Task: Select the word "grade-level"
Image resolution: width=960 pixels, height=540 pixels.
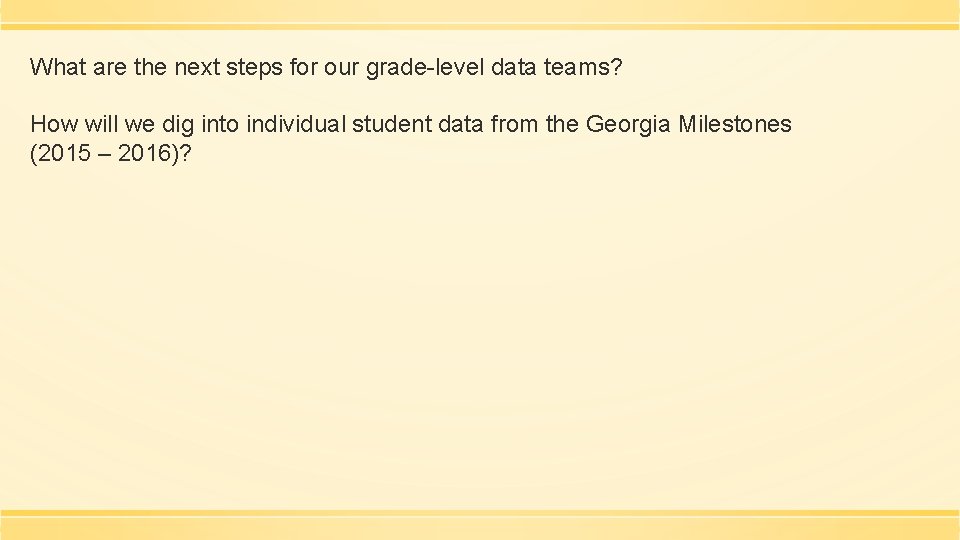Action: click(x=423, y=68)
